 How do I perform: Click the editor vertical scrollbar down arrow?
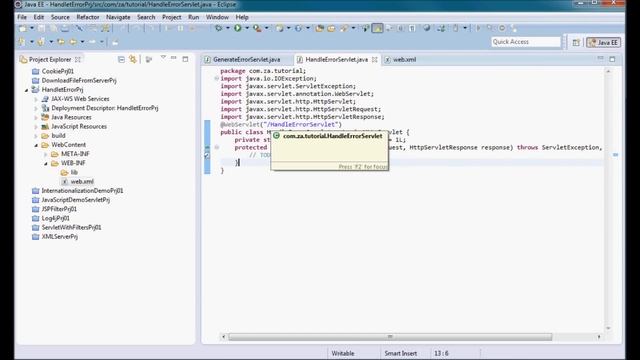pyautogui.click(x=608, y=328)
